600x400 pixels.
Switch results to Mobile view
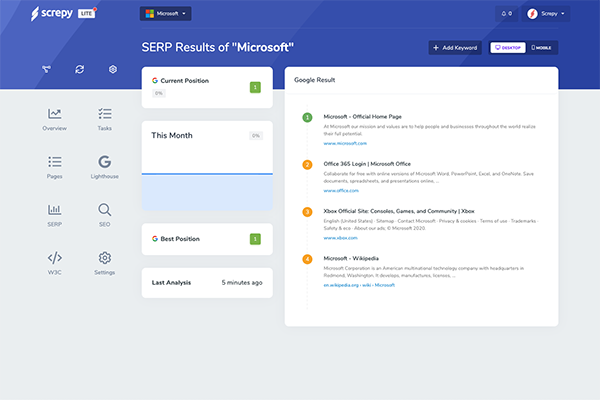[542, 47]
